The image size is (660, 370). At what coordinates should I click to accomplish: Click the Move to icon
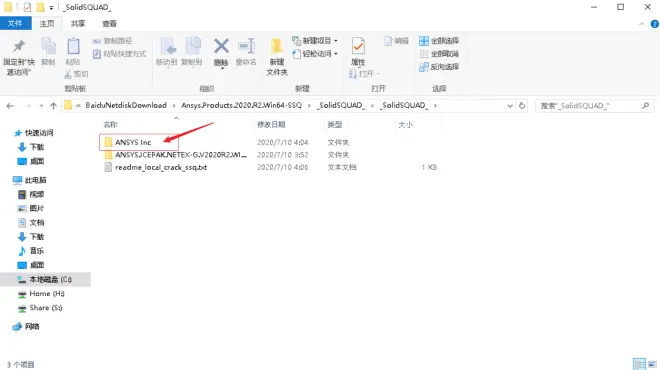pyautogui.click(x=167, y=46)
